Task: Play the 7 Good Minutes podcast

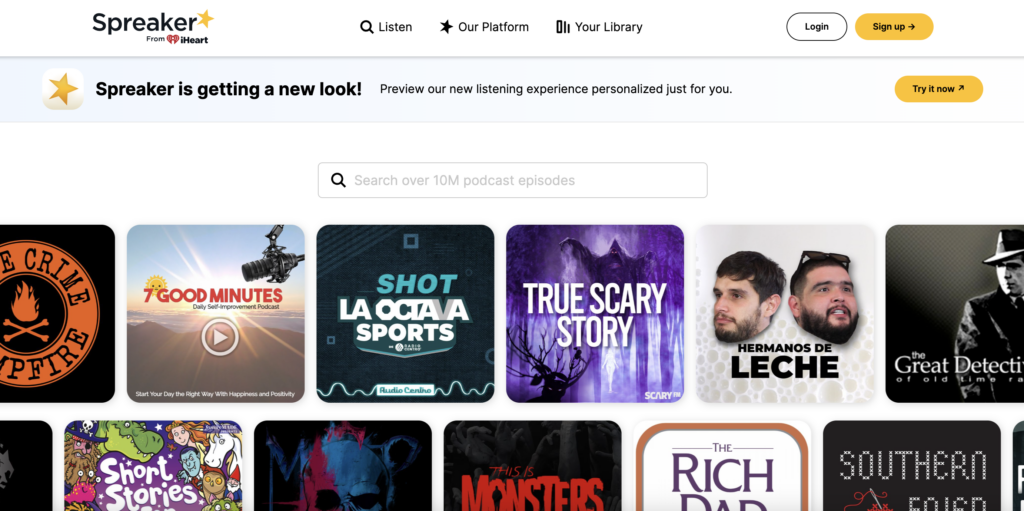Action: coord(219,337)
